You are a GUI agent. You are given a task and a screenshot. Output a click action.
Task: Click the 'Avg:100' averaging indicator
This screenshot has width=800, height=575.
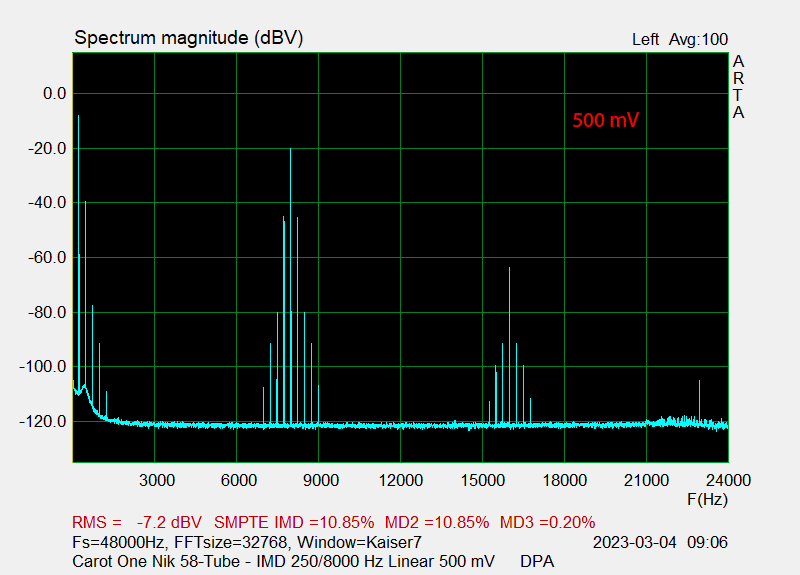(698, 40)
